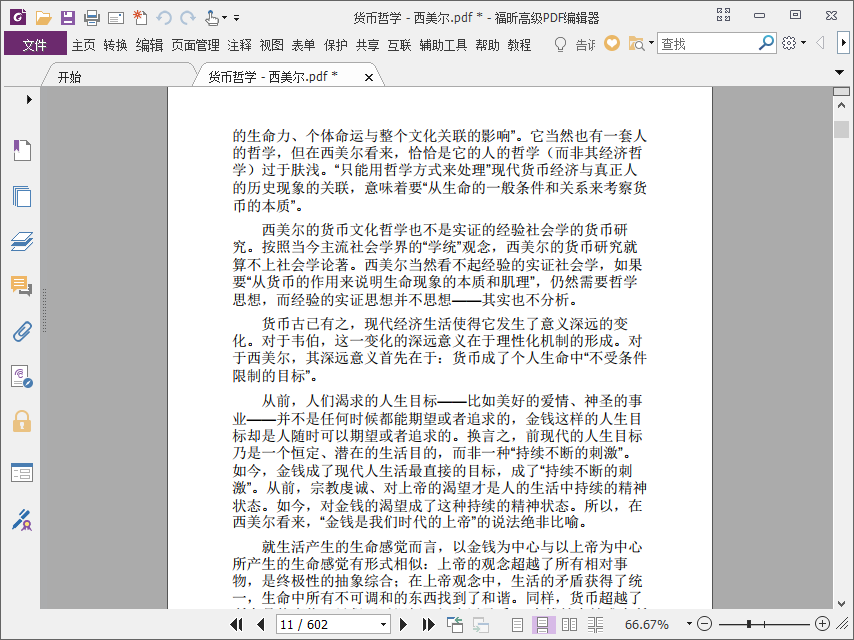Open the touch mode dropdown arrow
Screen dimensions: 854x640
(224, 18)
